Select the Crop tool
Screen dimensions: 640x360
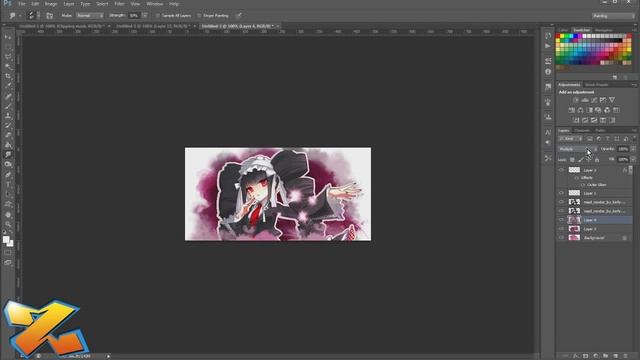(8, 76)
